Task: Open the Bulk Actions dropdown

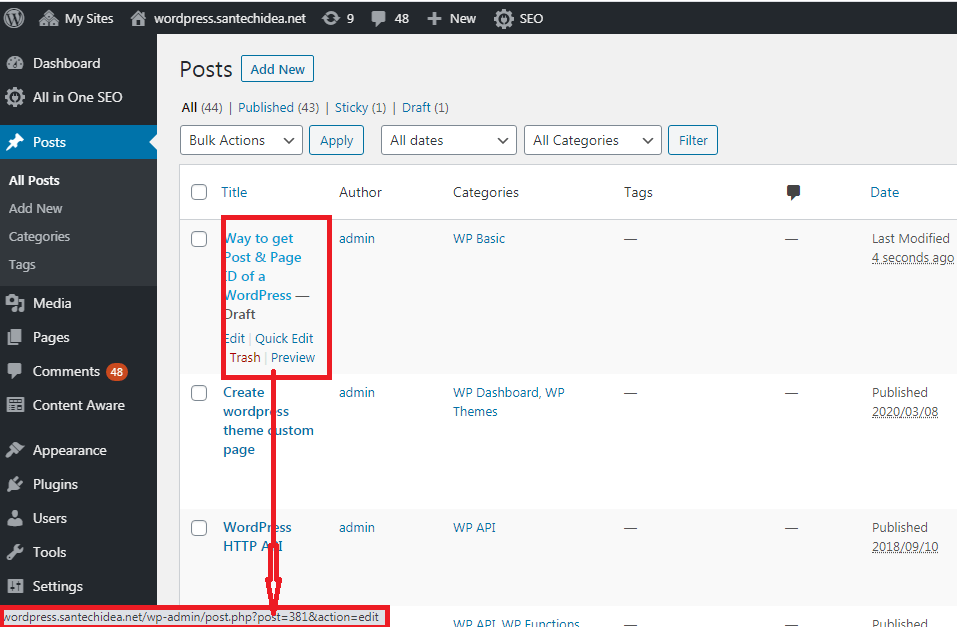Action: (240, 140)
